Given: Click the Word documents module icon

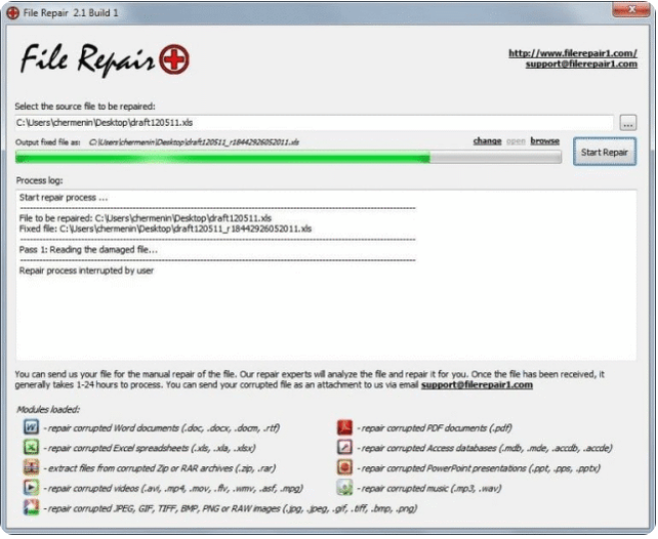Looking at the screenshot, I should (x=31, y=427).
